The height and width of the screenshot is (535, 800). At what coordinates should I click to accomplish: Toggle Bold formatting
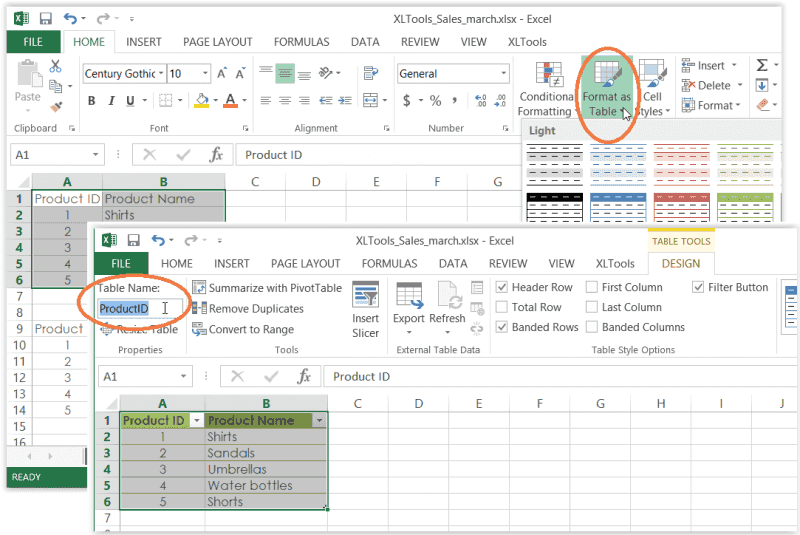tap(91, 100)
